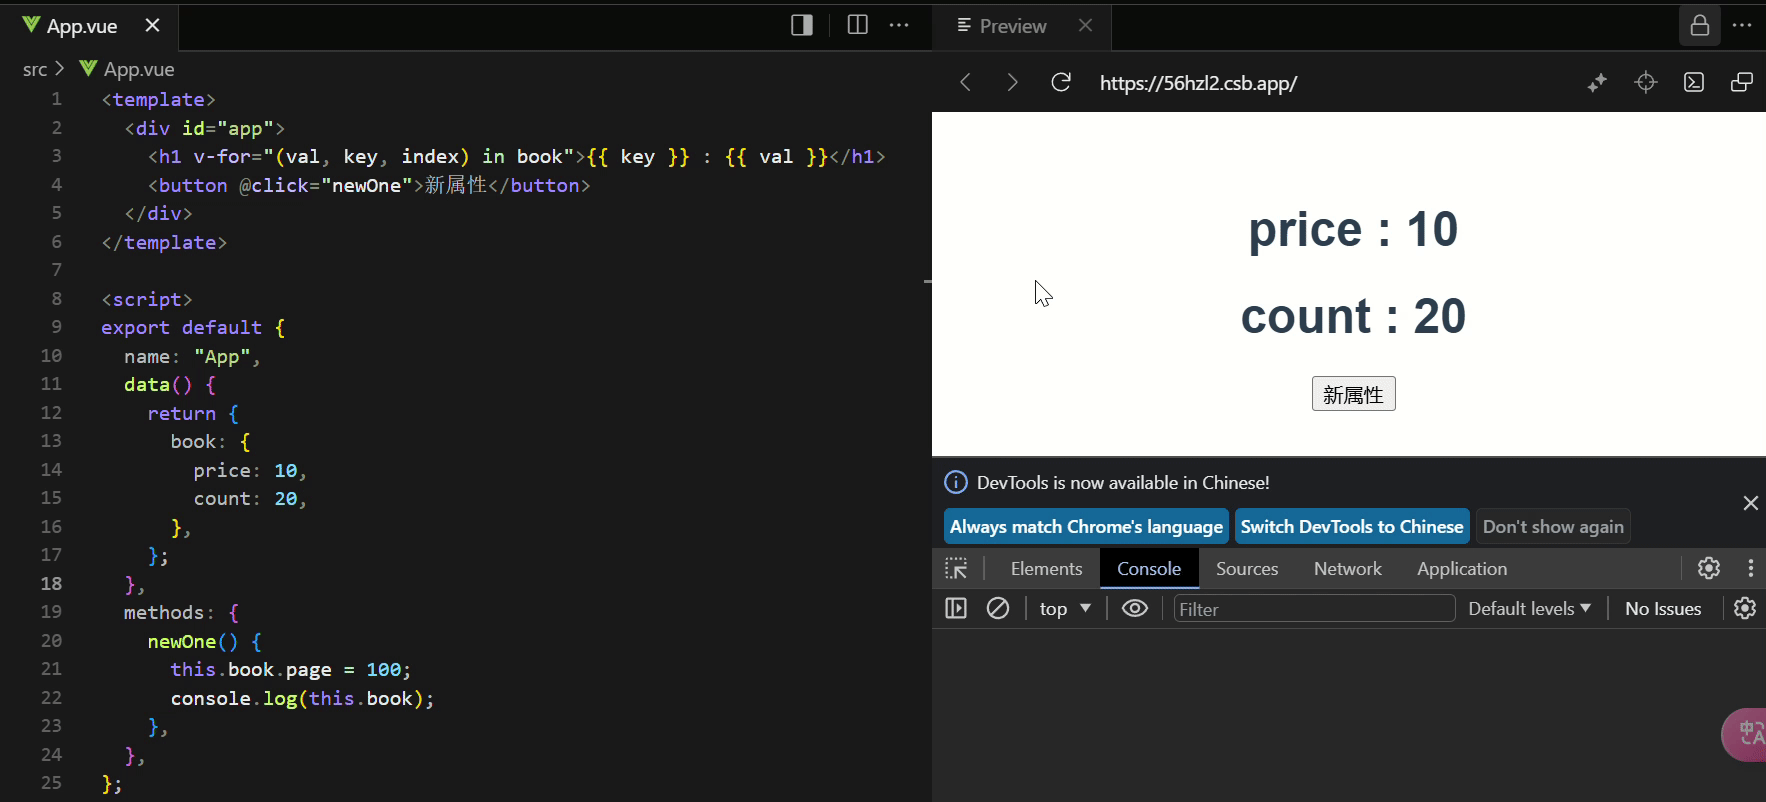The image size is (1766, 802).
Task: Click the translate floating badge
Action: pyautogui.click(x=1746, y=734)
